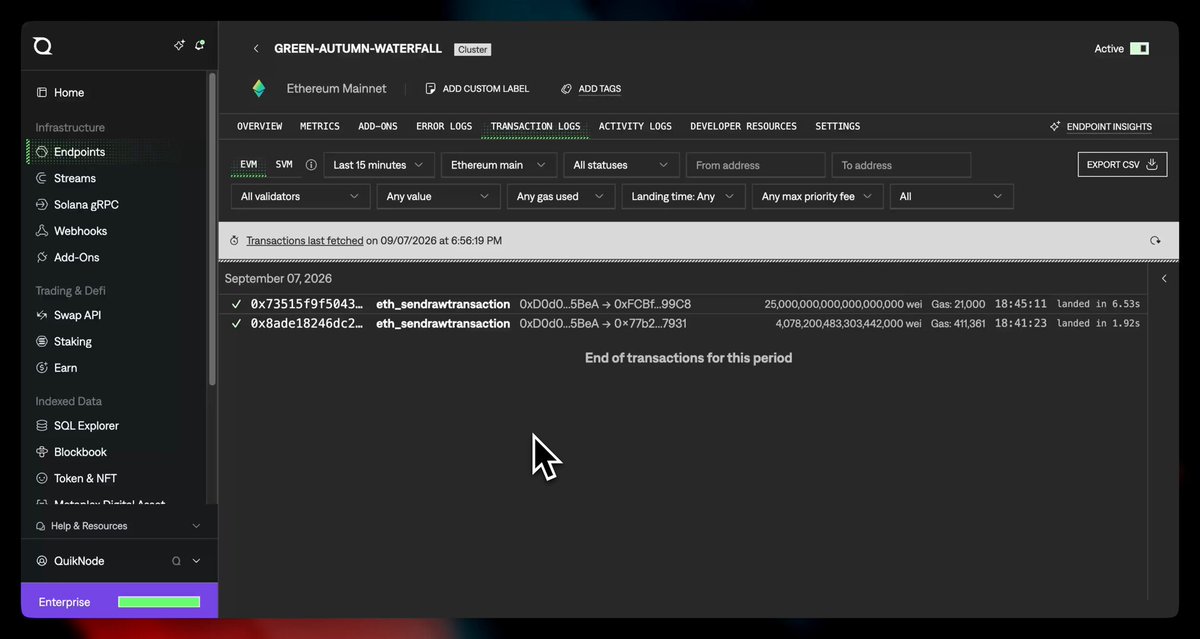Click the QuikNode account avatar icon
The image size is (1200, 639).
[42, 562]
